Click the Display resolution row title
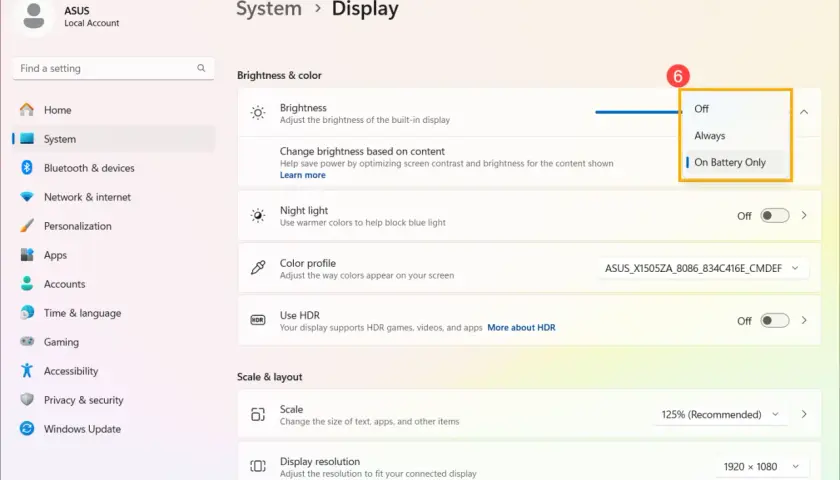The width and height of the screenshot is (840, 480). point(320,461)
